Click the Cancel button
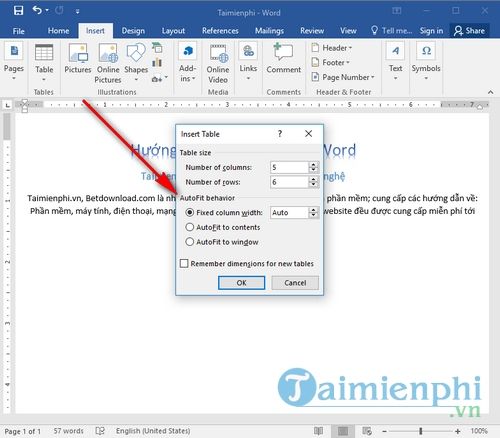Screen dimensions: 500x438 click(295, 283)
